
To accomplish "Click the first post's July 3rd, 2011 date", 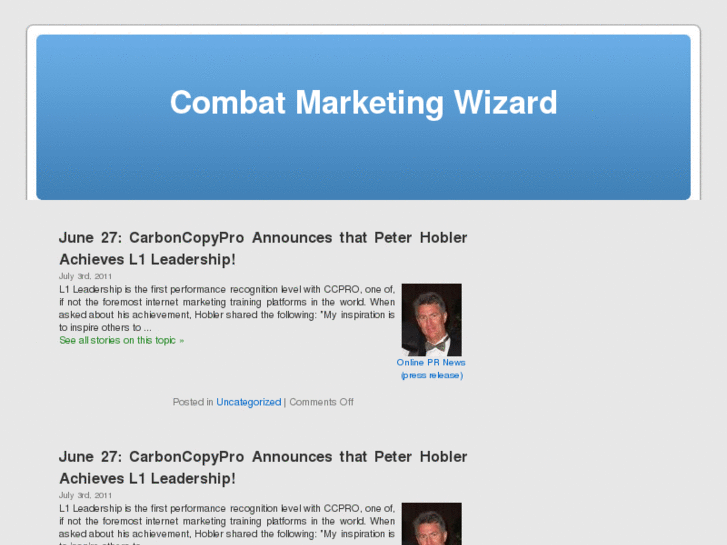I will coord(85,276).
